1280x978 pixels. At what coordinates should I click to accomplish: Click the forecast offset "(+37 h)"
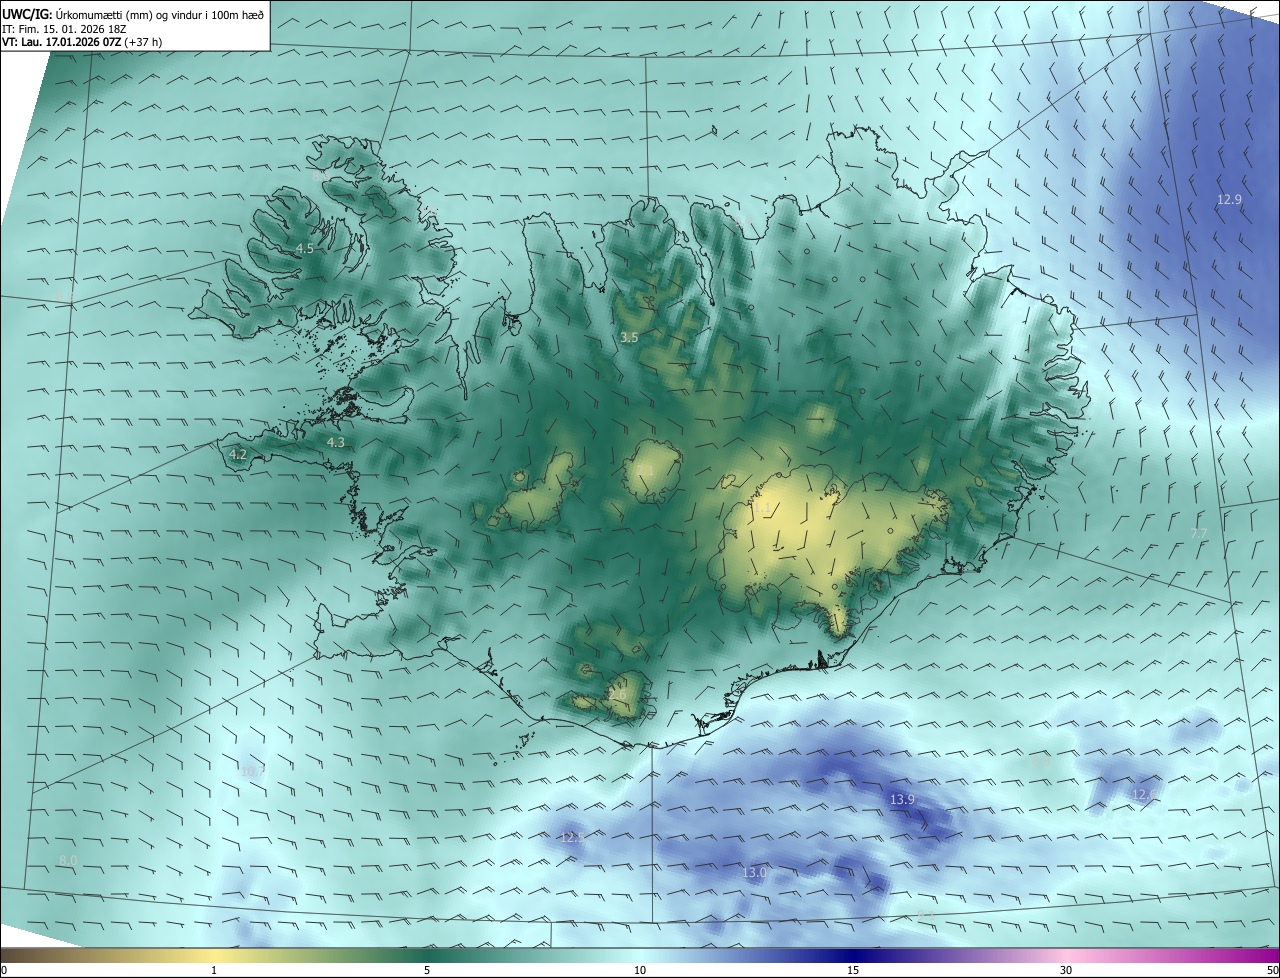click(x=144, y=41)
